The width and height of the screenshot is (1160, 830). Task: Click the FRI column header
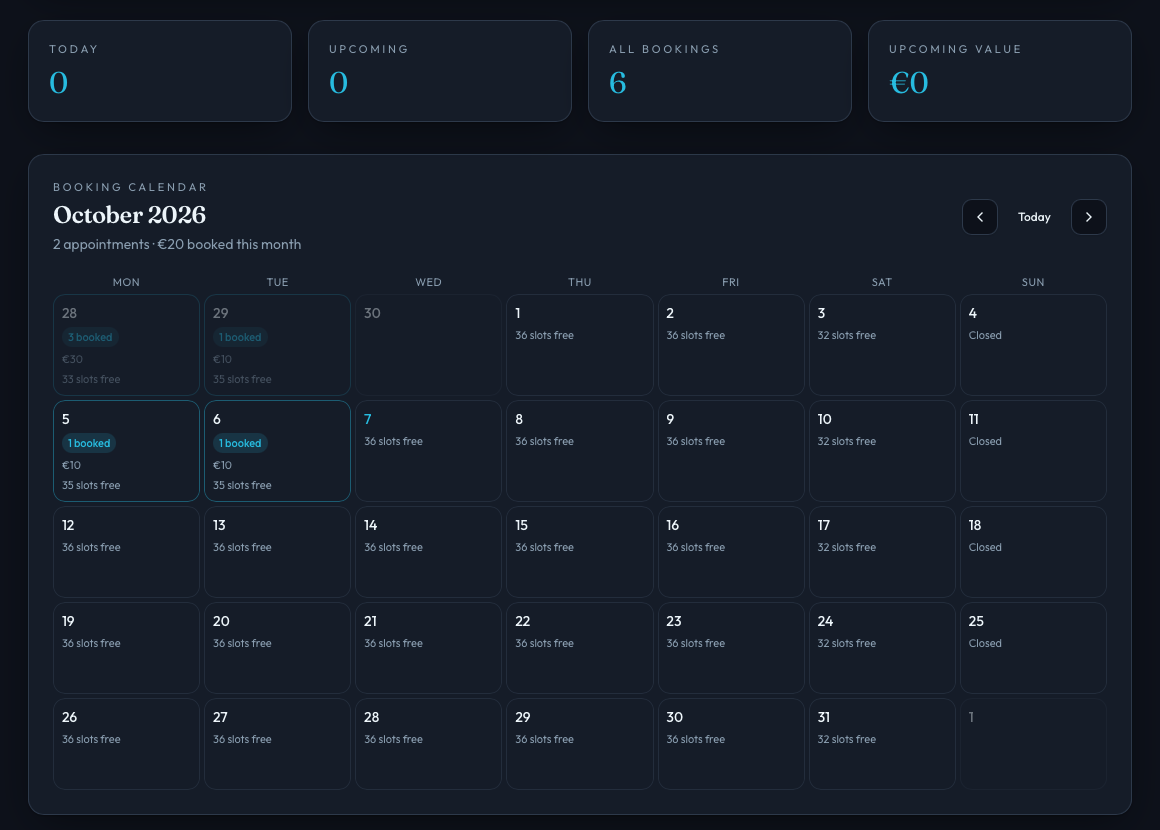tap(731, 282)
